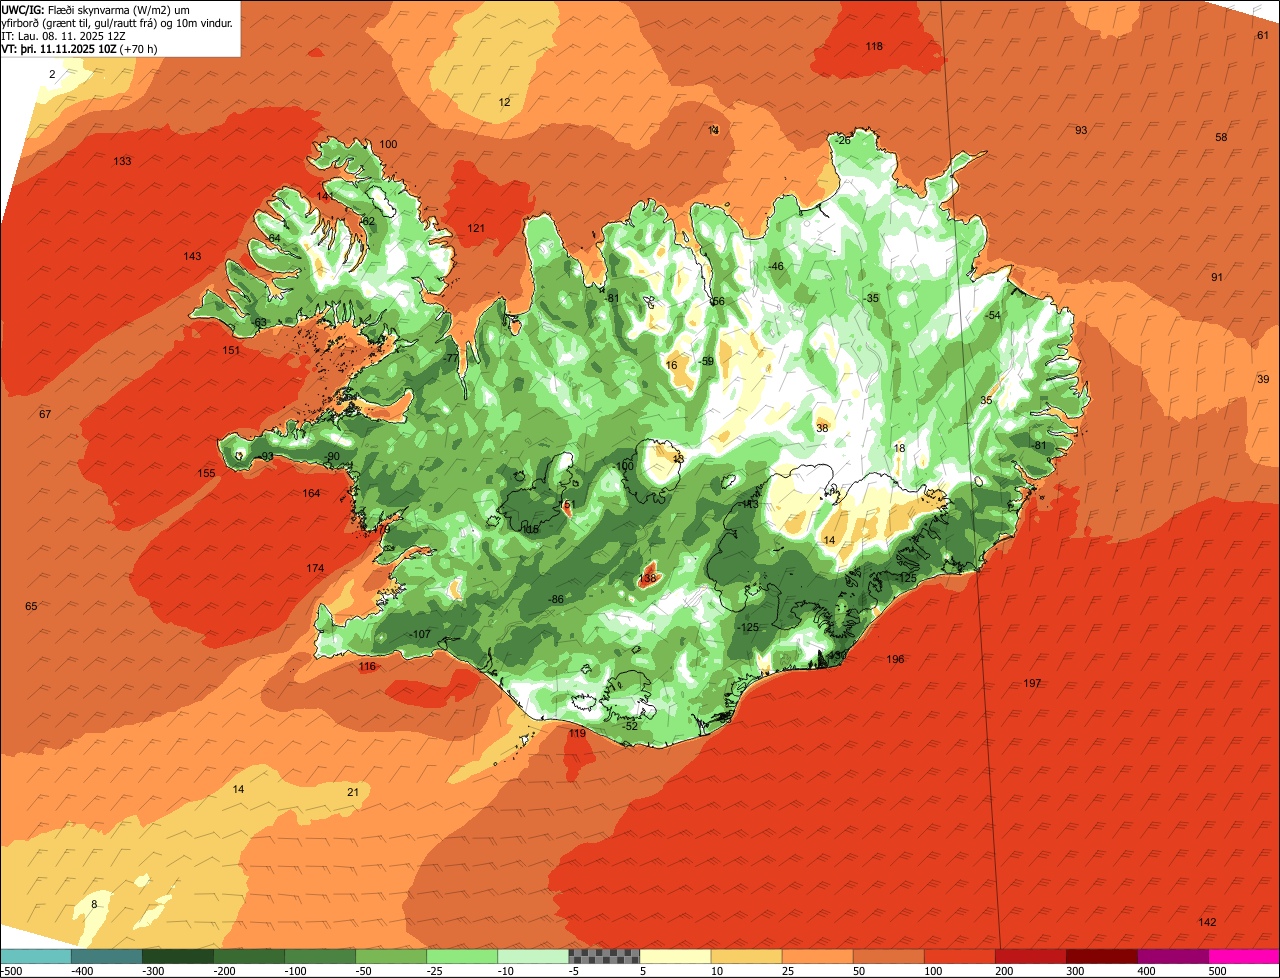The width and height of the screenshot is (1280, 978).
Task: Select the 100 to 200 red legend swatch
Action: [960, 956]
